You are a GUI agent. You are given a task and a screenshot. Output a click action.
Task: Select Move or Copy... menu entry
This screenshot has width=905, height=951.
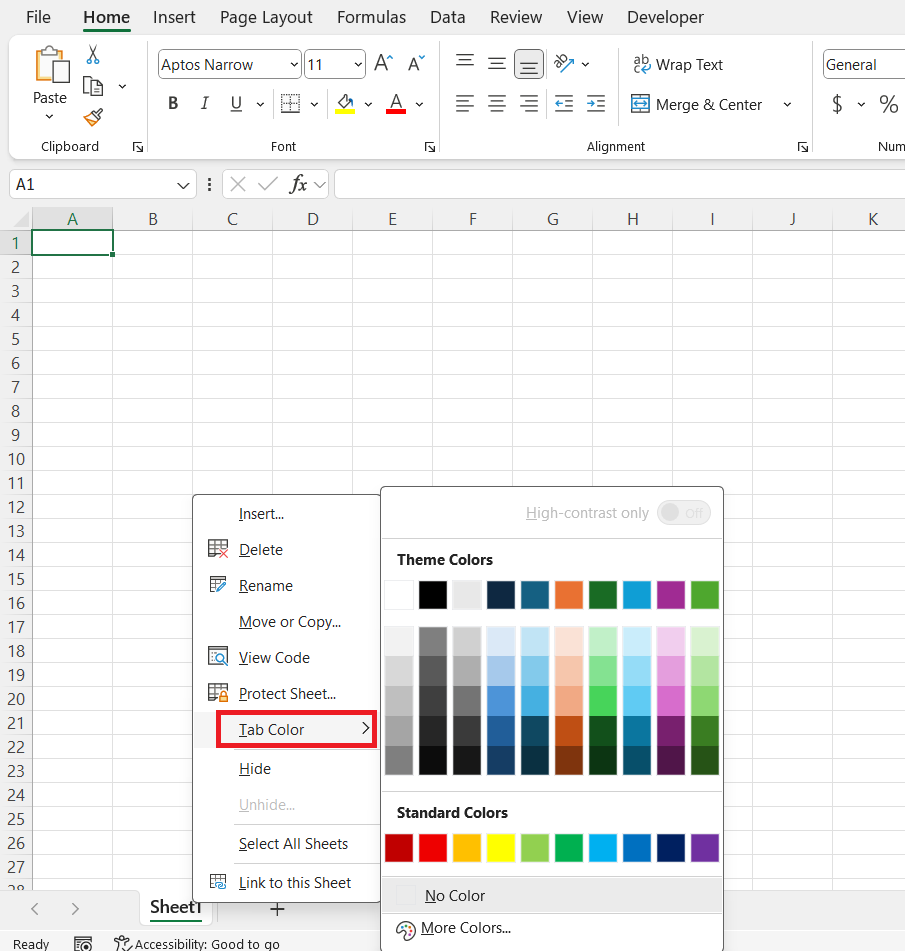click(x=286, y=622)
